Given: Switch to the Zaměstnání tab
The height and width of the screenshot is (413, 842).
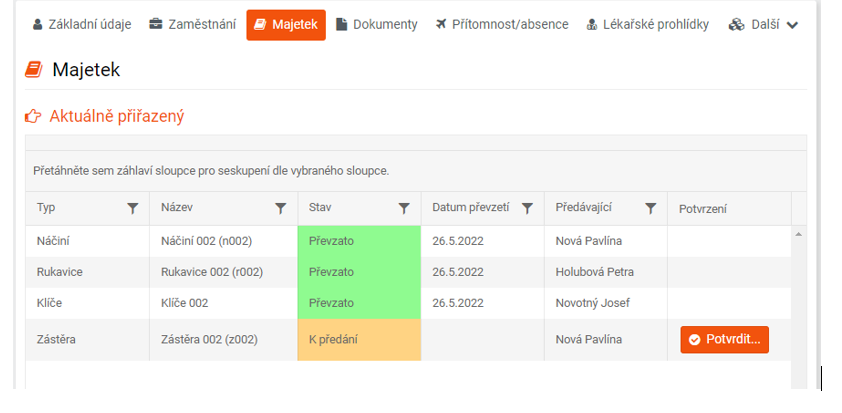Looking at the screenshot, I should coord(192,25).
